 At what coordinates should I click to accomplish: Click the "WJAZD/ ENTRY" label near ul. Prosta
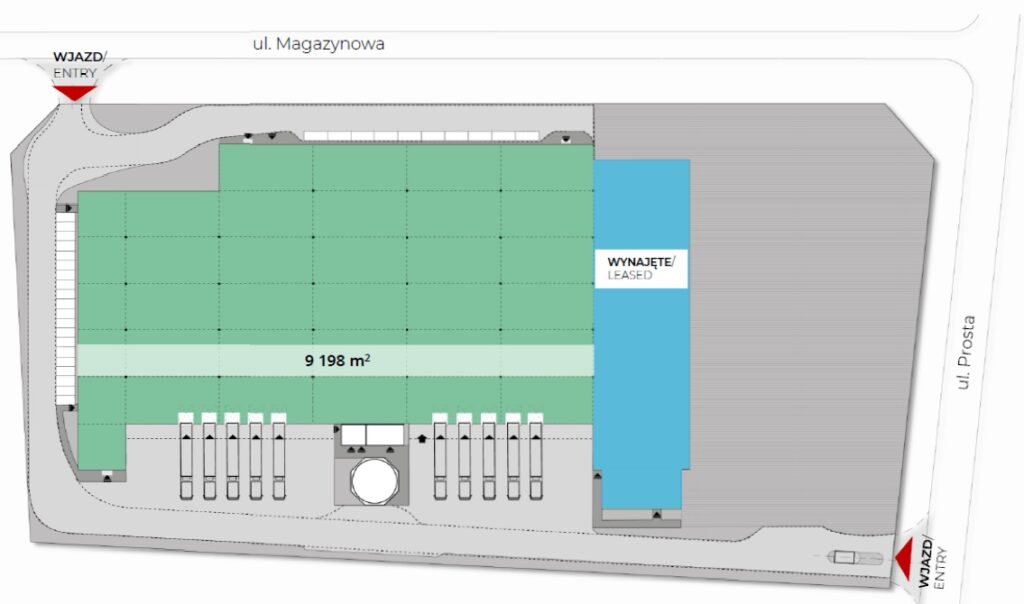coord(932,562)
